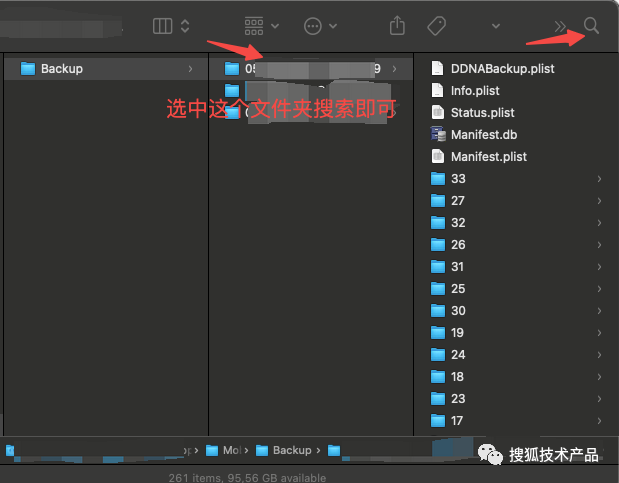Click Backup in the bottom path bar
The height and width of the screenshot is (483, 619).
tap(284, 450)
